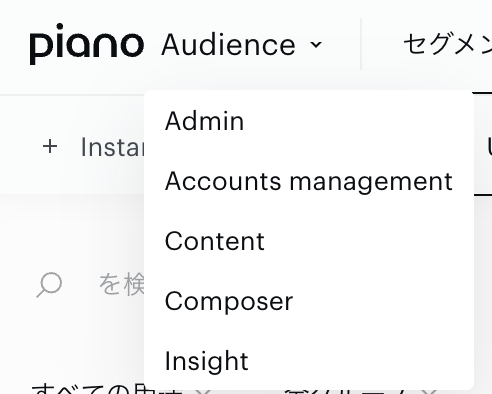Image resolution: width=492 pixels, height=394 pixels.
Task: Remove the すべての filter chip
Action: click(202, 391)
